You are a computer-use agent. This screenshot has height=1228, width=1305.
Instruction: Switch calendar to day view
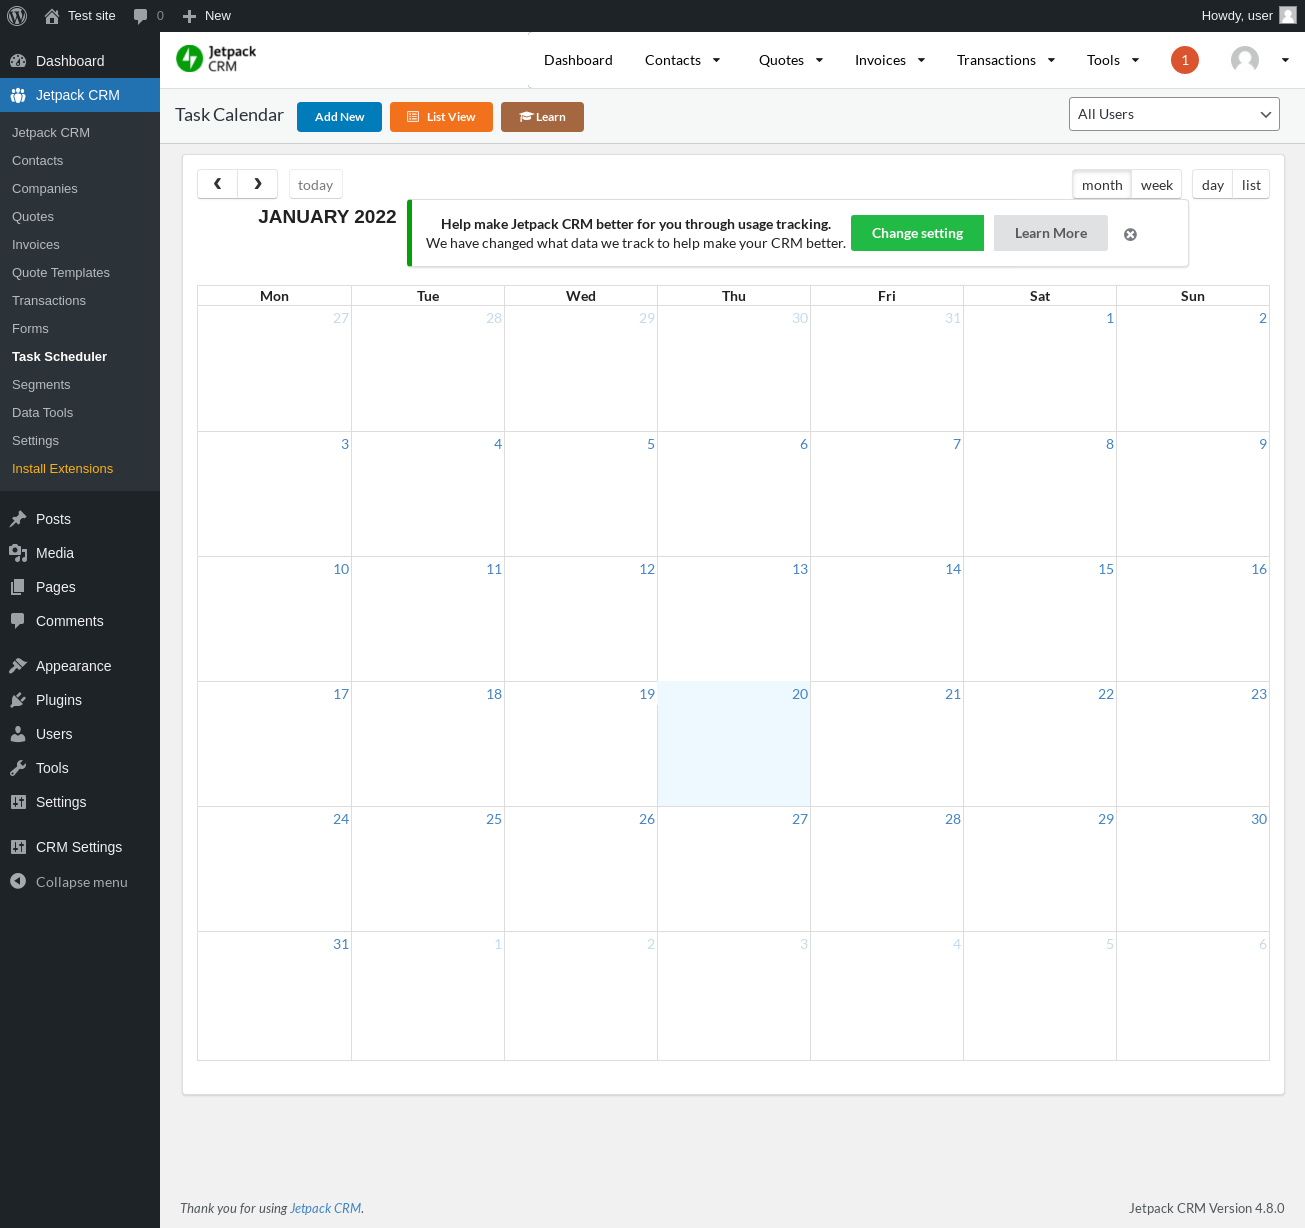tap(1213, 185)
